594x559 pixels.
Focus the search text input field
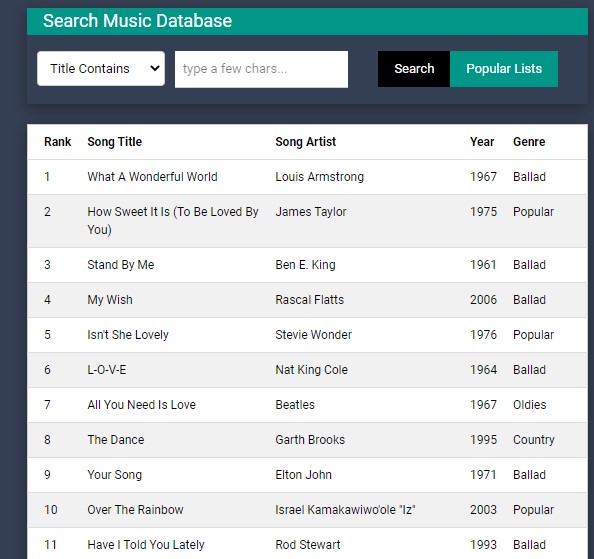261,69
